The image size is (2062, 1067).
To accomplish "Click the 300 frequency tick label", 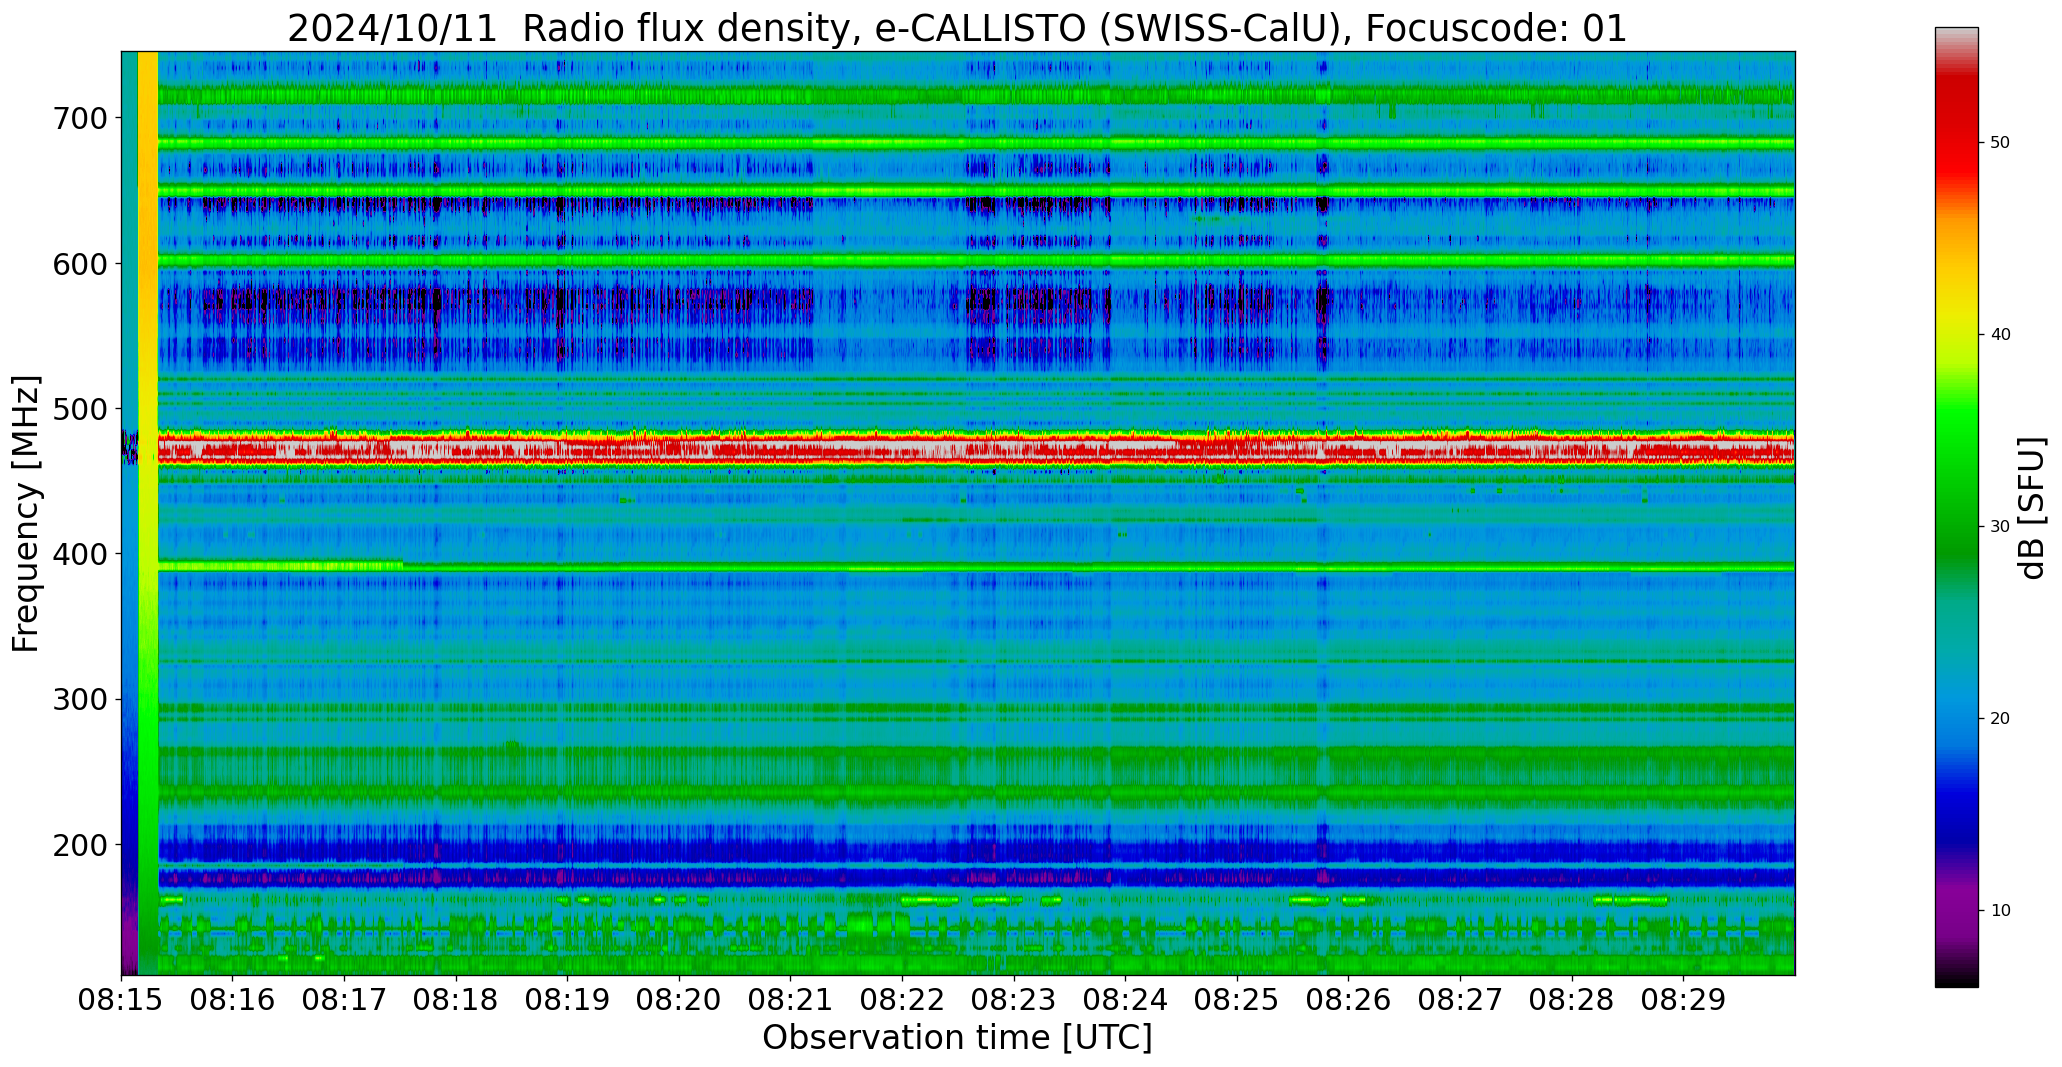I will point(79,699).
